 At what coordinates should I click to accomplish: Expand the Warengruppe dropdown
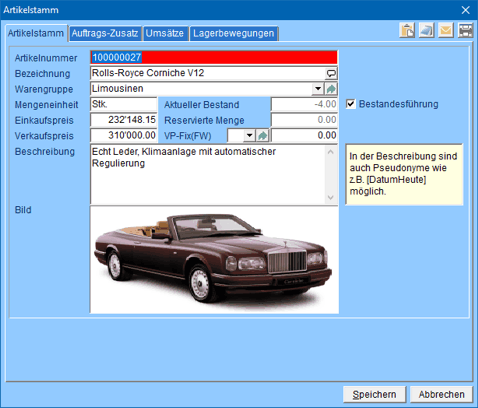(x=318, y=89)
